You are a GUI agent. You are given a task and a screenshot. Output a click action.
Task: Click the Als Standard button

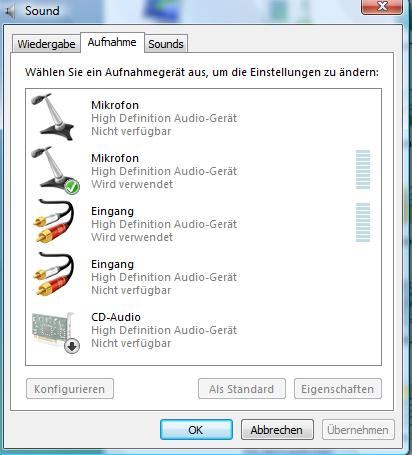(x=242, y=389)
